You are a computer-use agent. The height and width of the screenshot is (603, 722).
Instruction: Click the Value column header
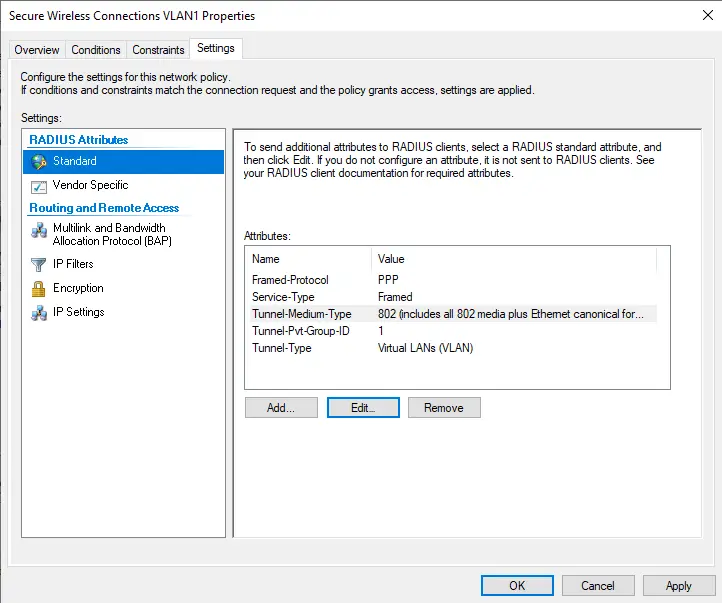tap(514, 259)
